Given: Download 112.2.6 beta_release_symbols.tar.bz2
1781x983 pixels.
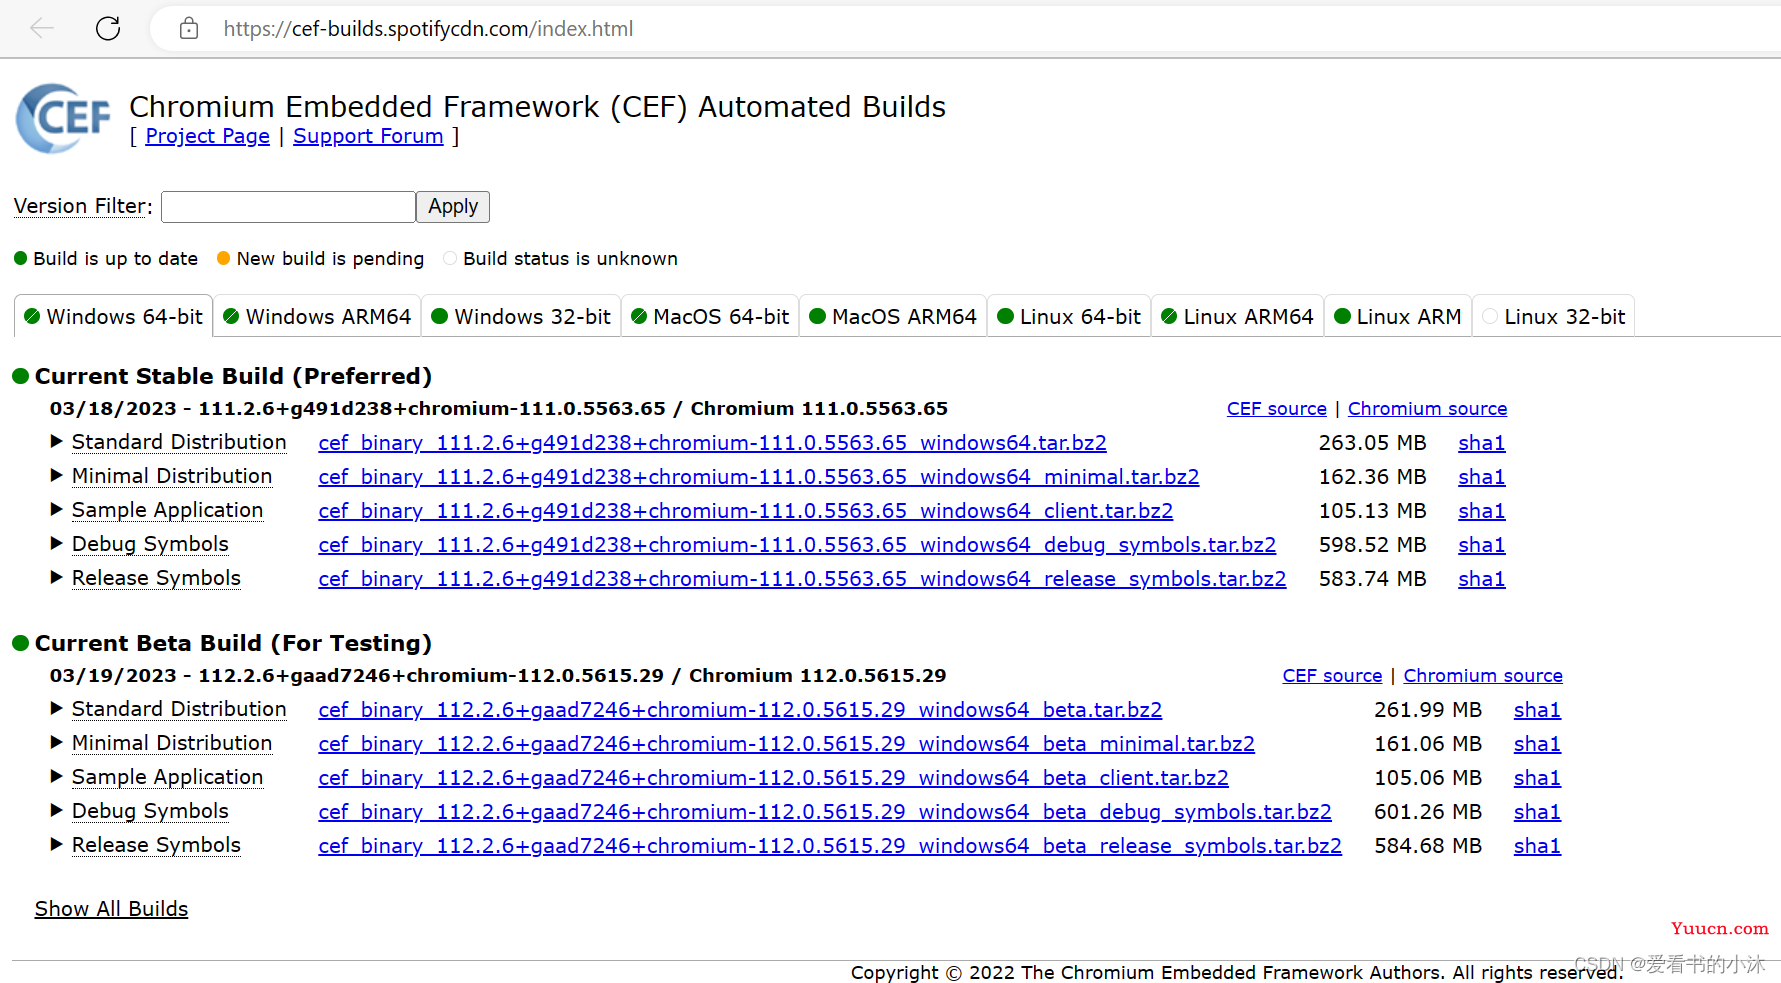Looking at the screenshot, I should (830, 846).
